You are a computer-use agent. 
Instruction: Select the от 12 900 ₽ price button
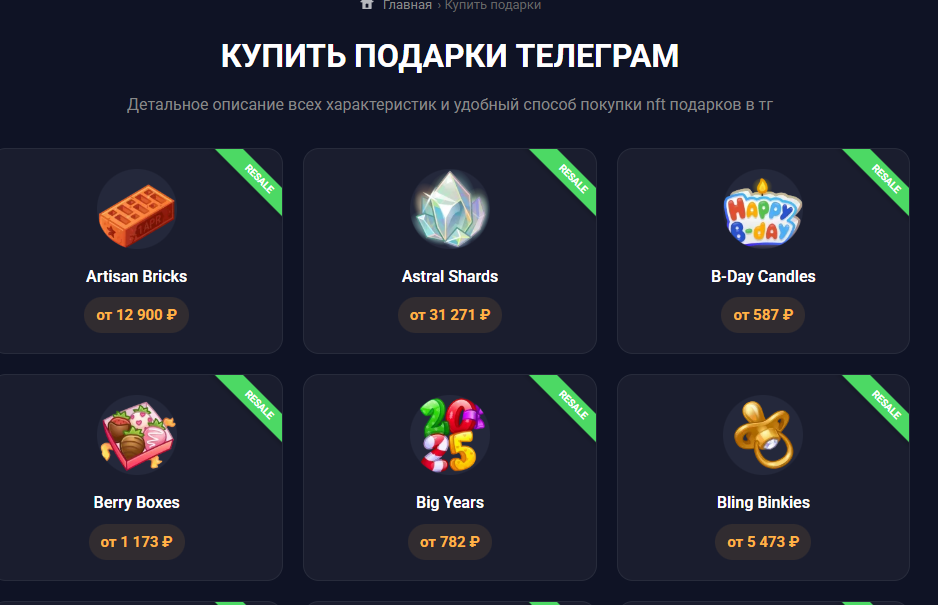pos(136,315)
